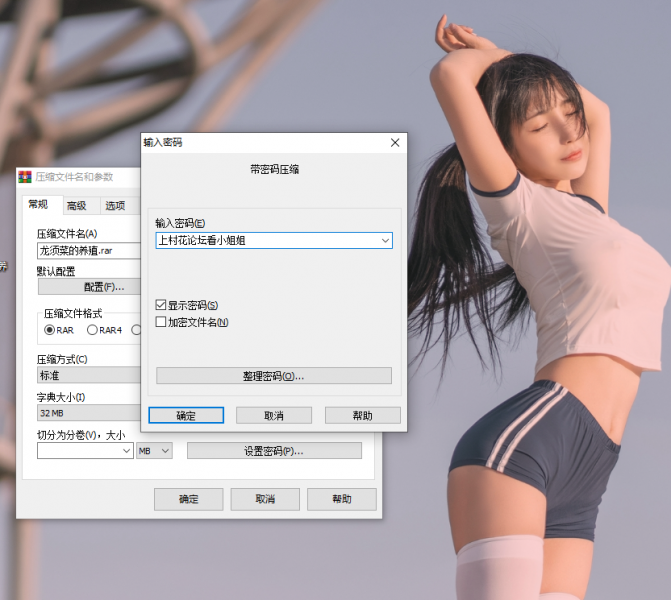
Task: Enable the 加密文件名 checkbox
Action: (x=162, y=322)
